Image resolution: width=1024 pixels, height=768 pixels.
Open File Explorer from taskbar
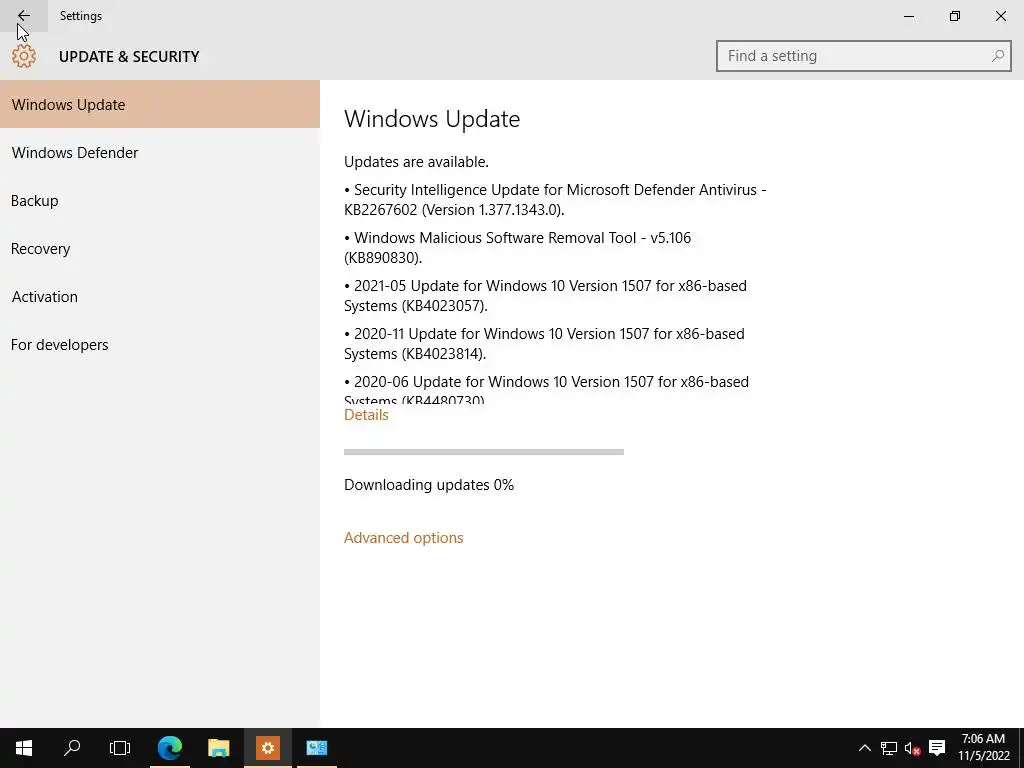pos(219,748)
